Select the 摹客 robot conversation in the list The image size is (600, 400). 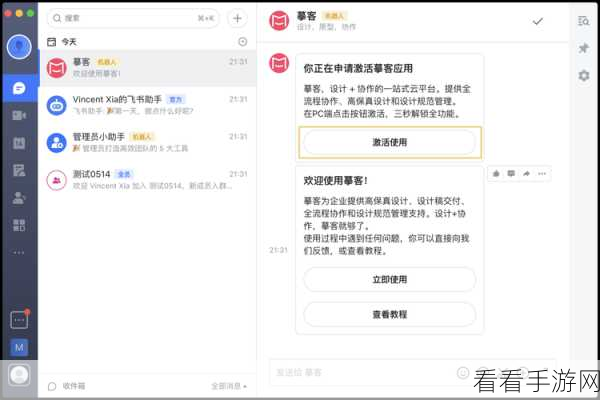pyautogui.click(x=147, y=68)
